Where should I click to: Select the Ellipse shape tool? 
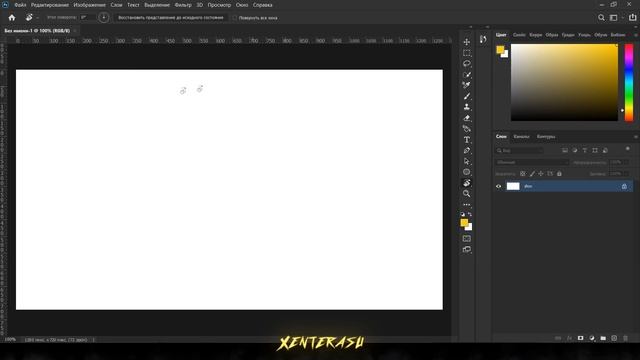point(467,172)
